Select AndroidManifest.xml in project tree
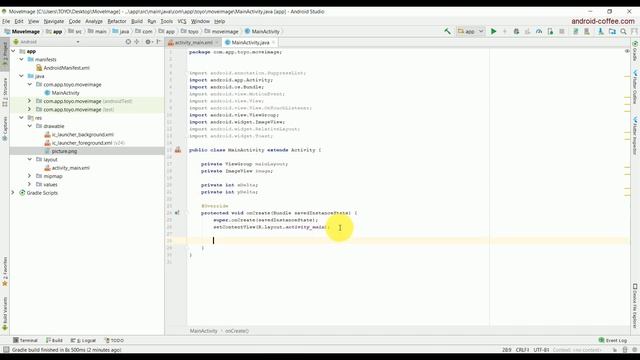640x360 pixels. [63, 68]
